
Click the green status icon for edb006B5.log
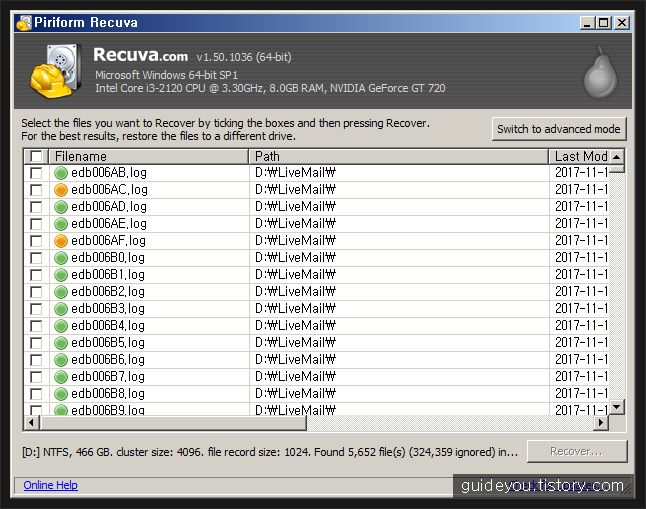coord(61,343)
